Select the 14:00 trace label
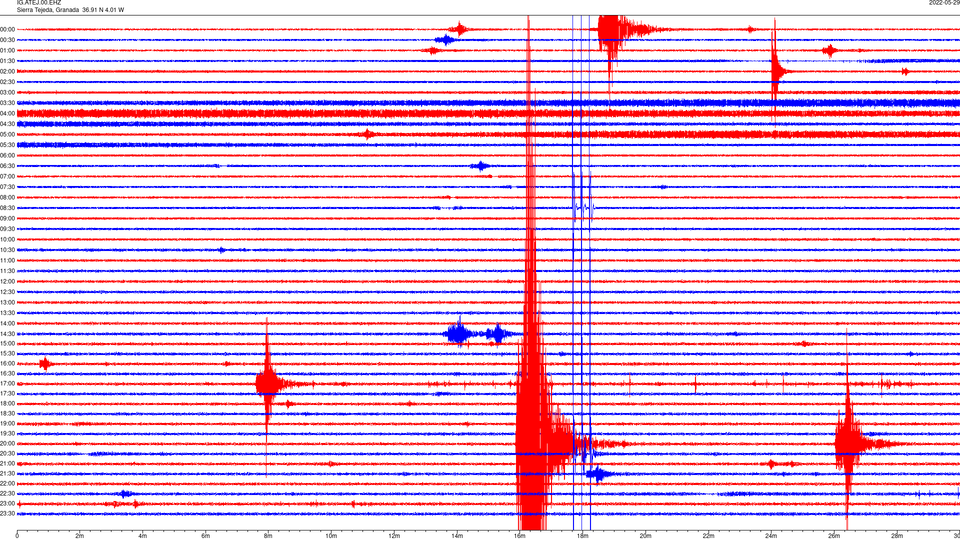Viewport: 960px width, 540px height. tap(7, 323)
